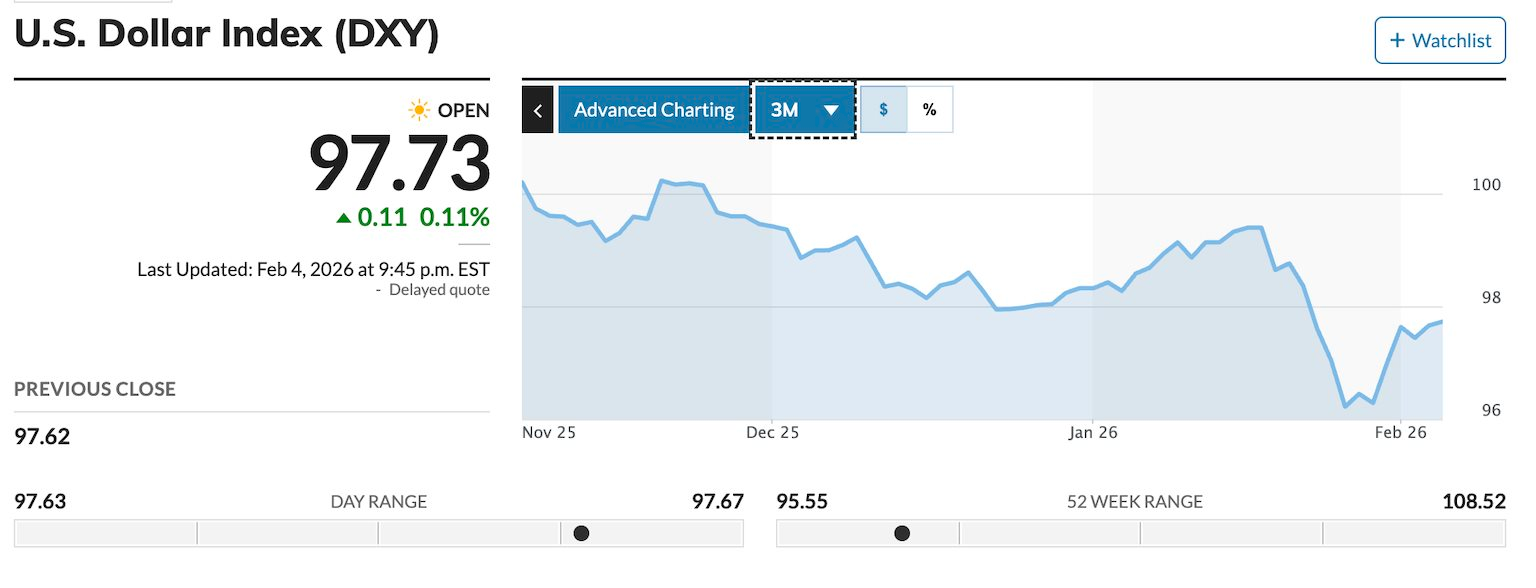Click the U.S. Dollar Index (DXY) heading

[x=226, y=34]
